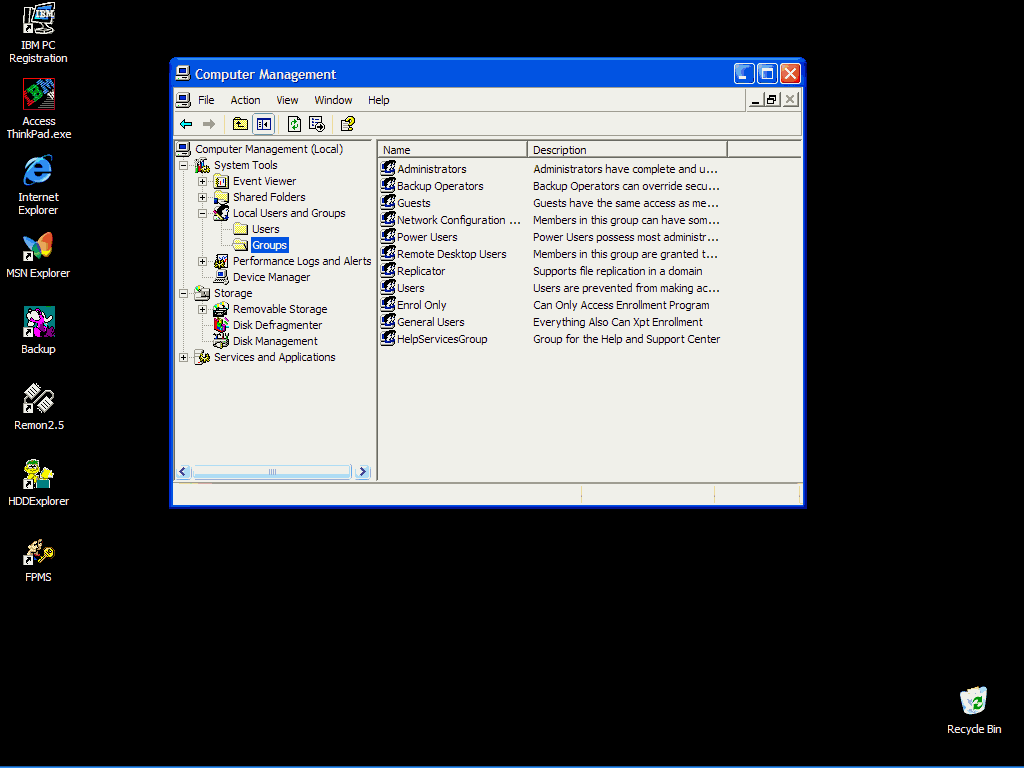Open the File menu
This screenshot has width=1024, height=768.
[206, 100]
